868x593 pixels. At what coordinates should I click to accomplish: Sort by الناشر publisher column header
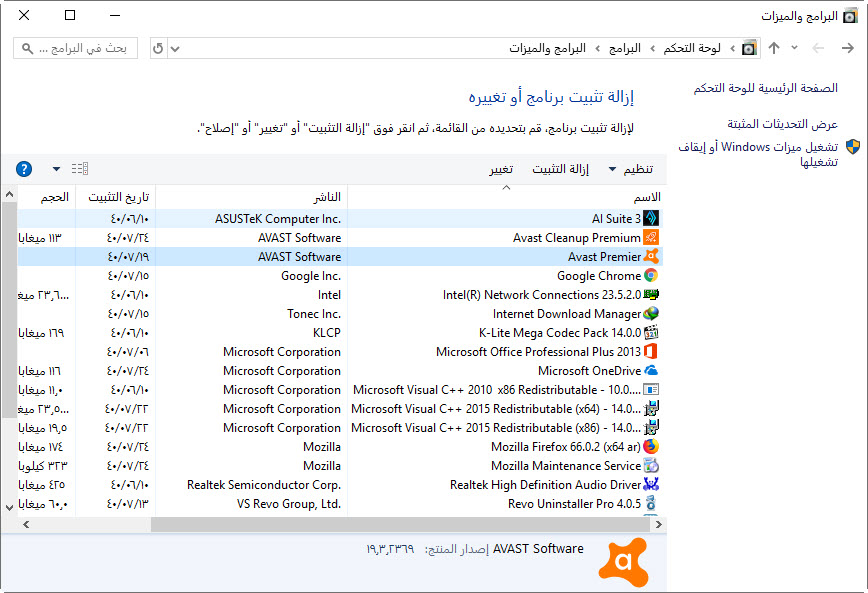[252, 197]
